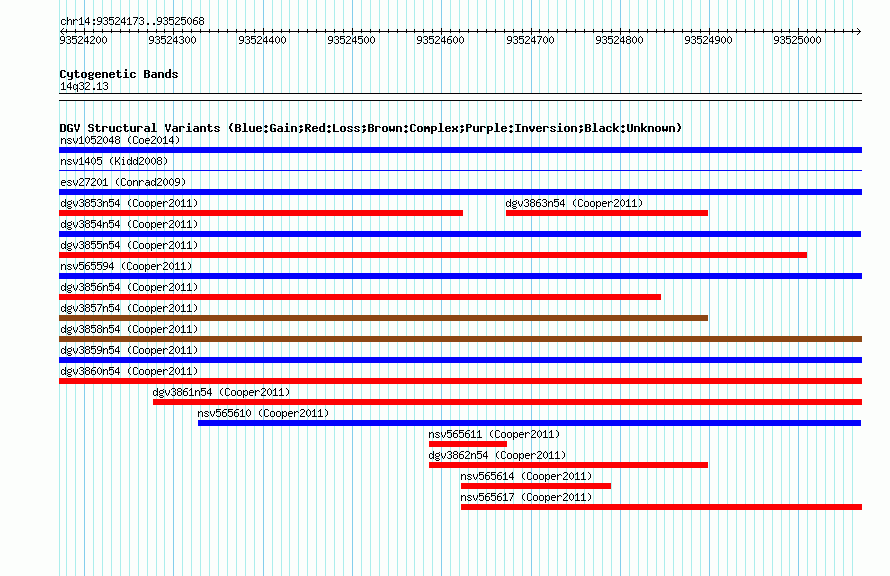Click the esv27201 blue gain bar

pyautogui.click(x=460, y=192)
